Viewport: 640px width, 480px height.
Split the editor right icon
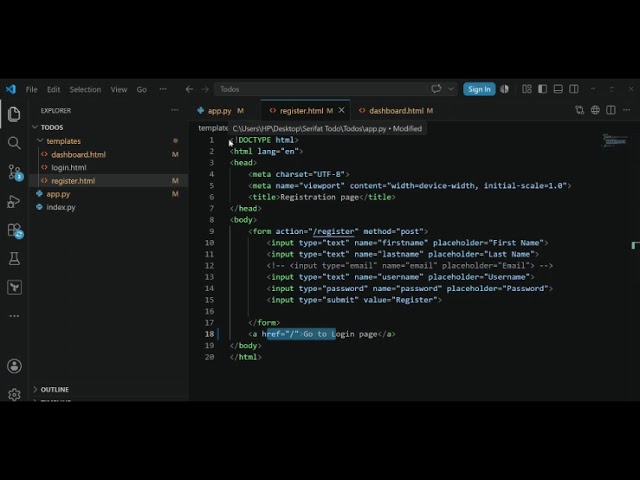(611, 110)
